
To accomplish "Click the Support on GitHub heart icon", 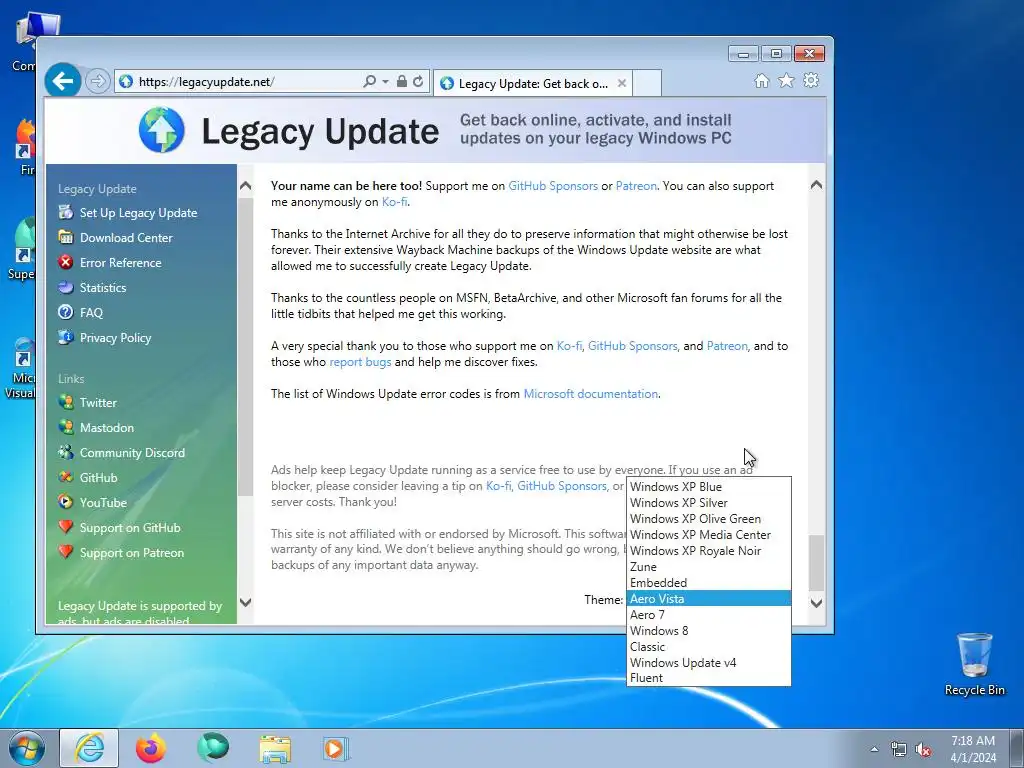I will click(x=65, y=527).
